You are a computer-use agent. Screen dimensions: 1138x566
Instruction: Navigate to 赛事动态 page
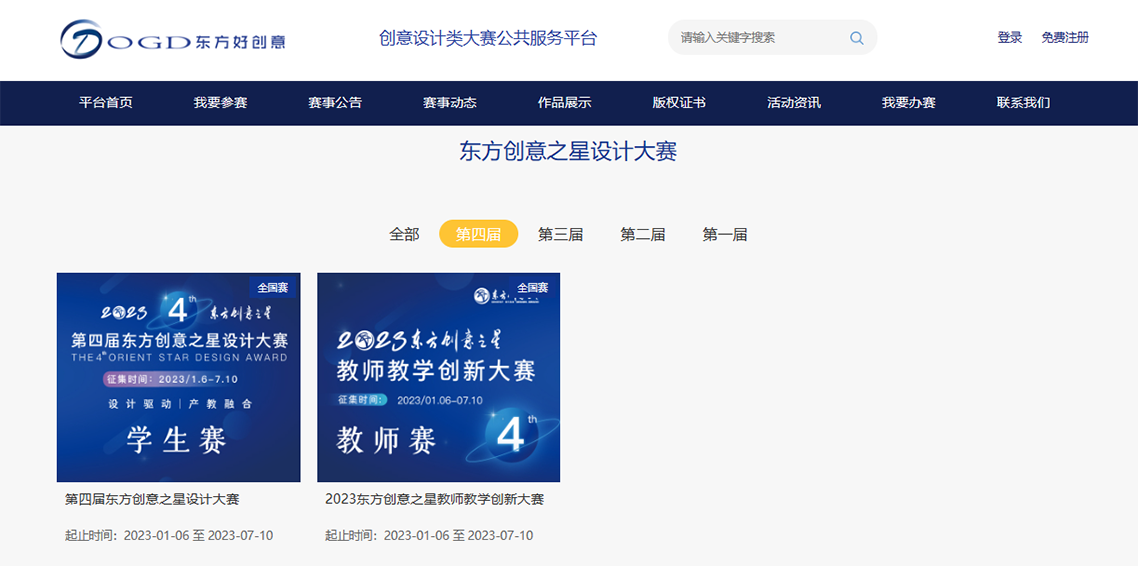click(x=449, y=103)
